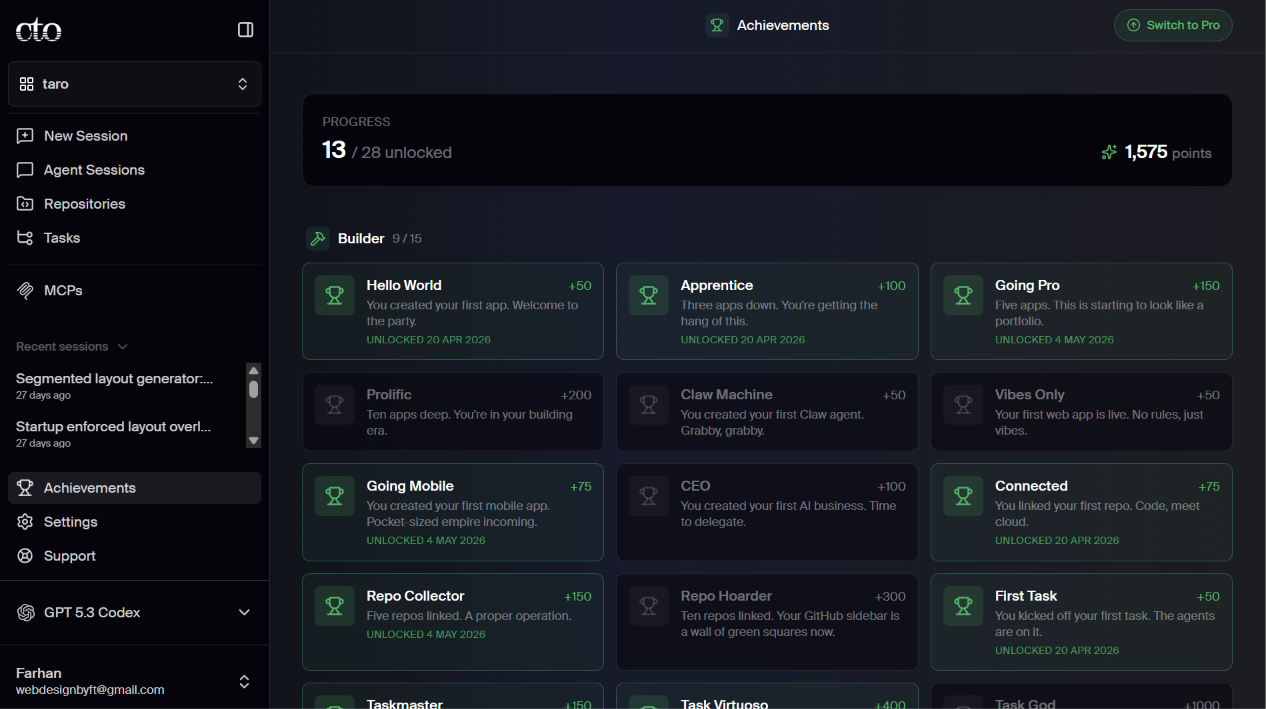The image size is (1266, 709).
Task: Collapse the Recent sessions section
Action: tap(72, 347)
